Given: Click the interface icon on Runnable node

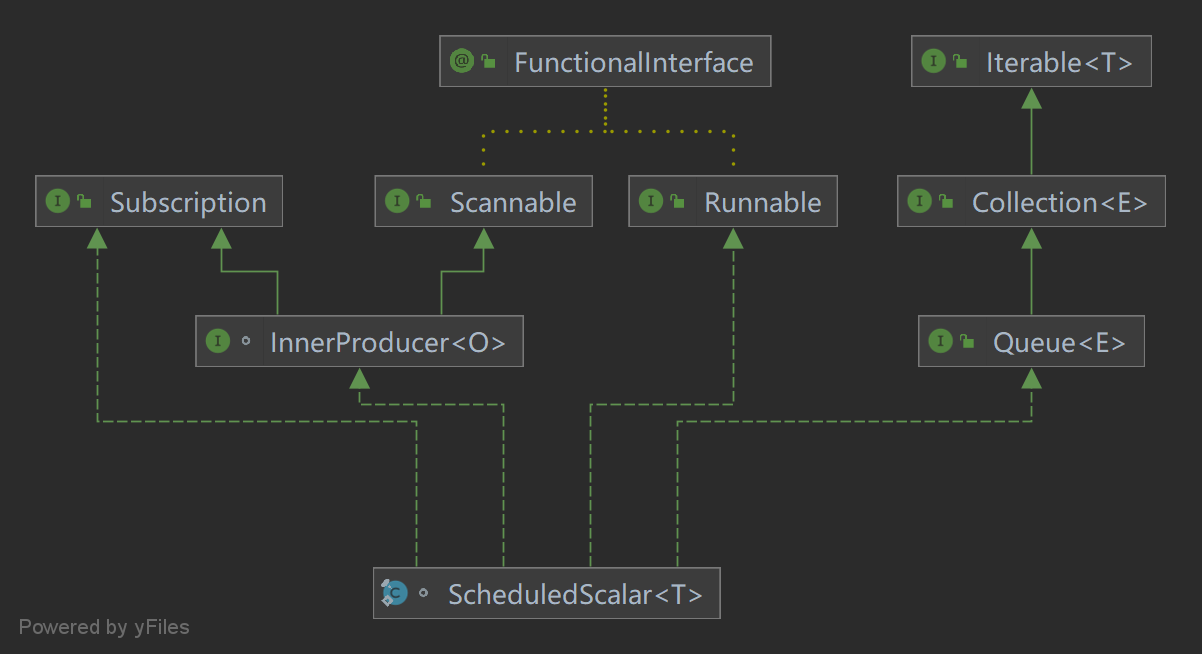Looking at the screenshot, I should (x=652, y=202).
